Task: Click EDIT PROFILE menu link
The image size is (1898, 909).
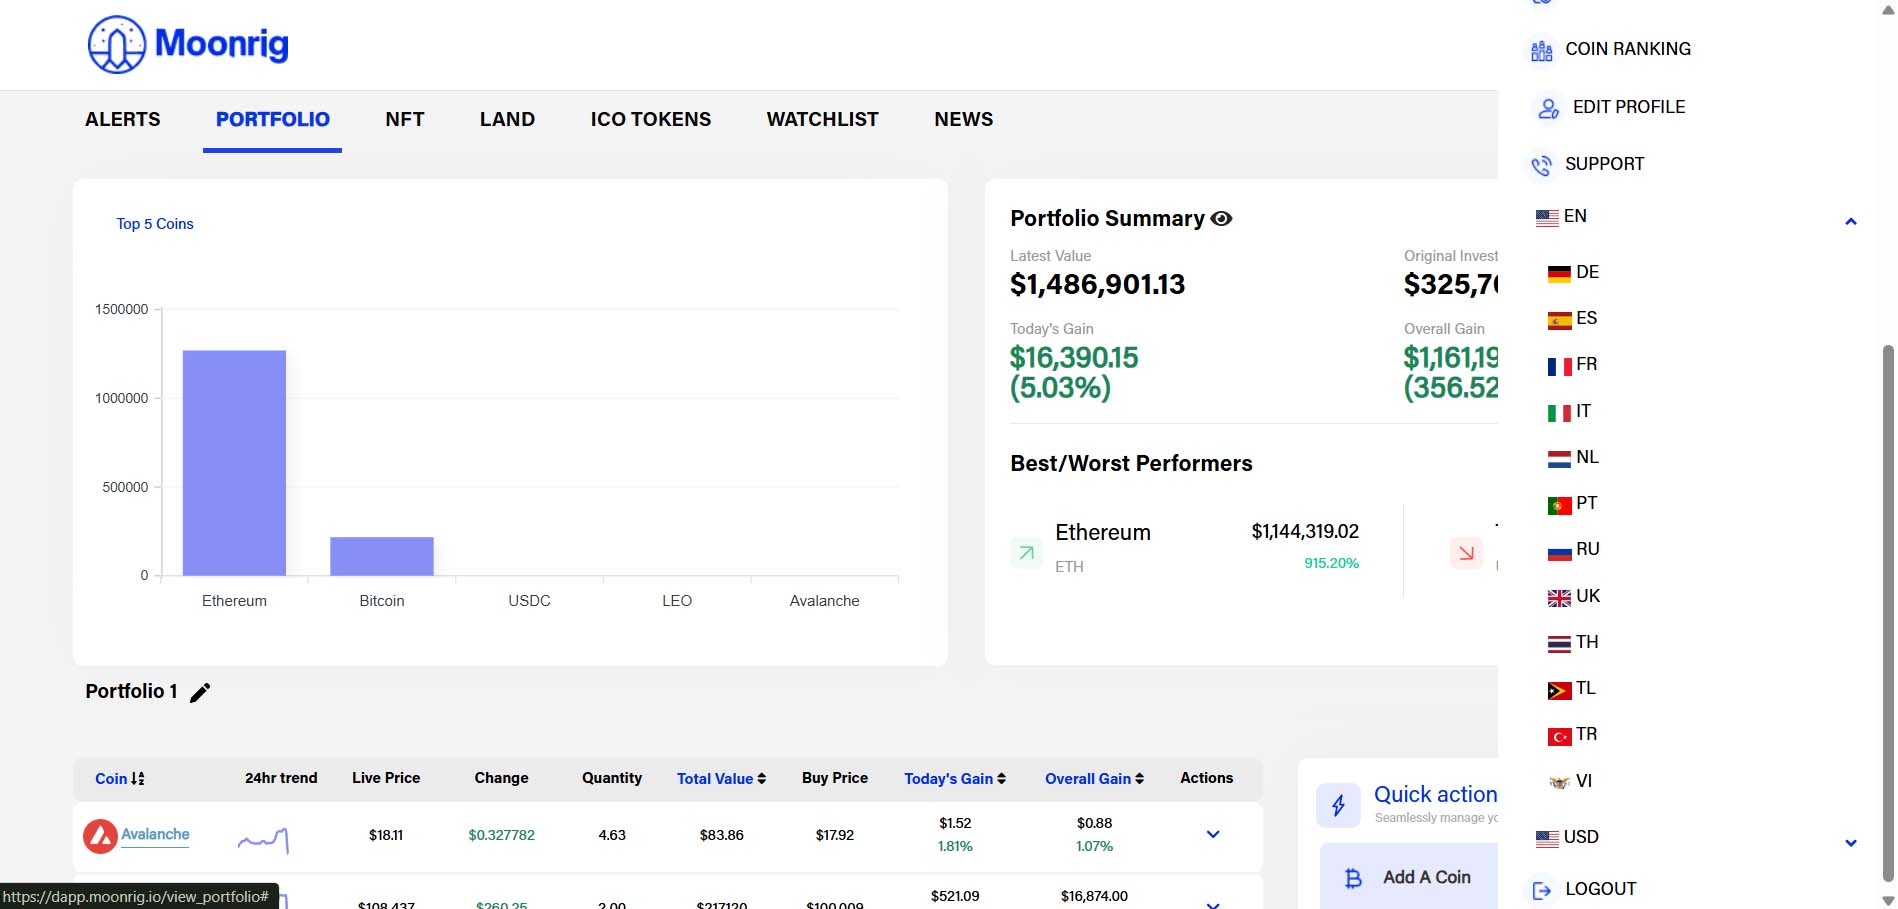Action: point(1629,107)
